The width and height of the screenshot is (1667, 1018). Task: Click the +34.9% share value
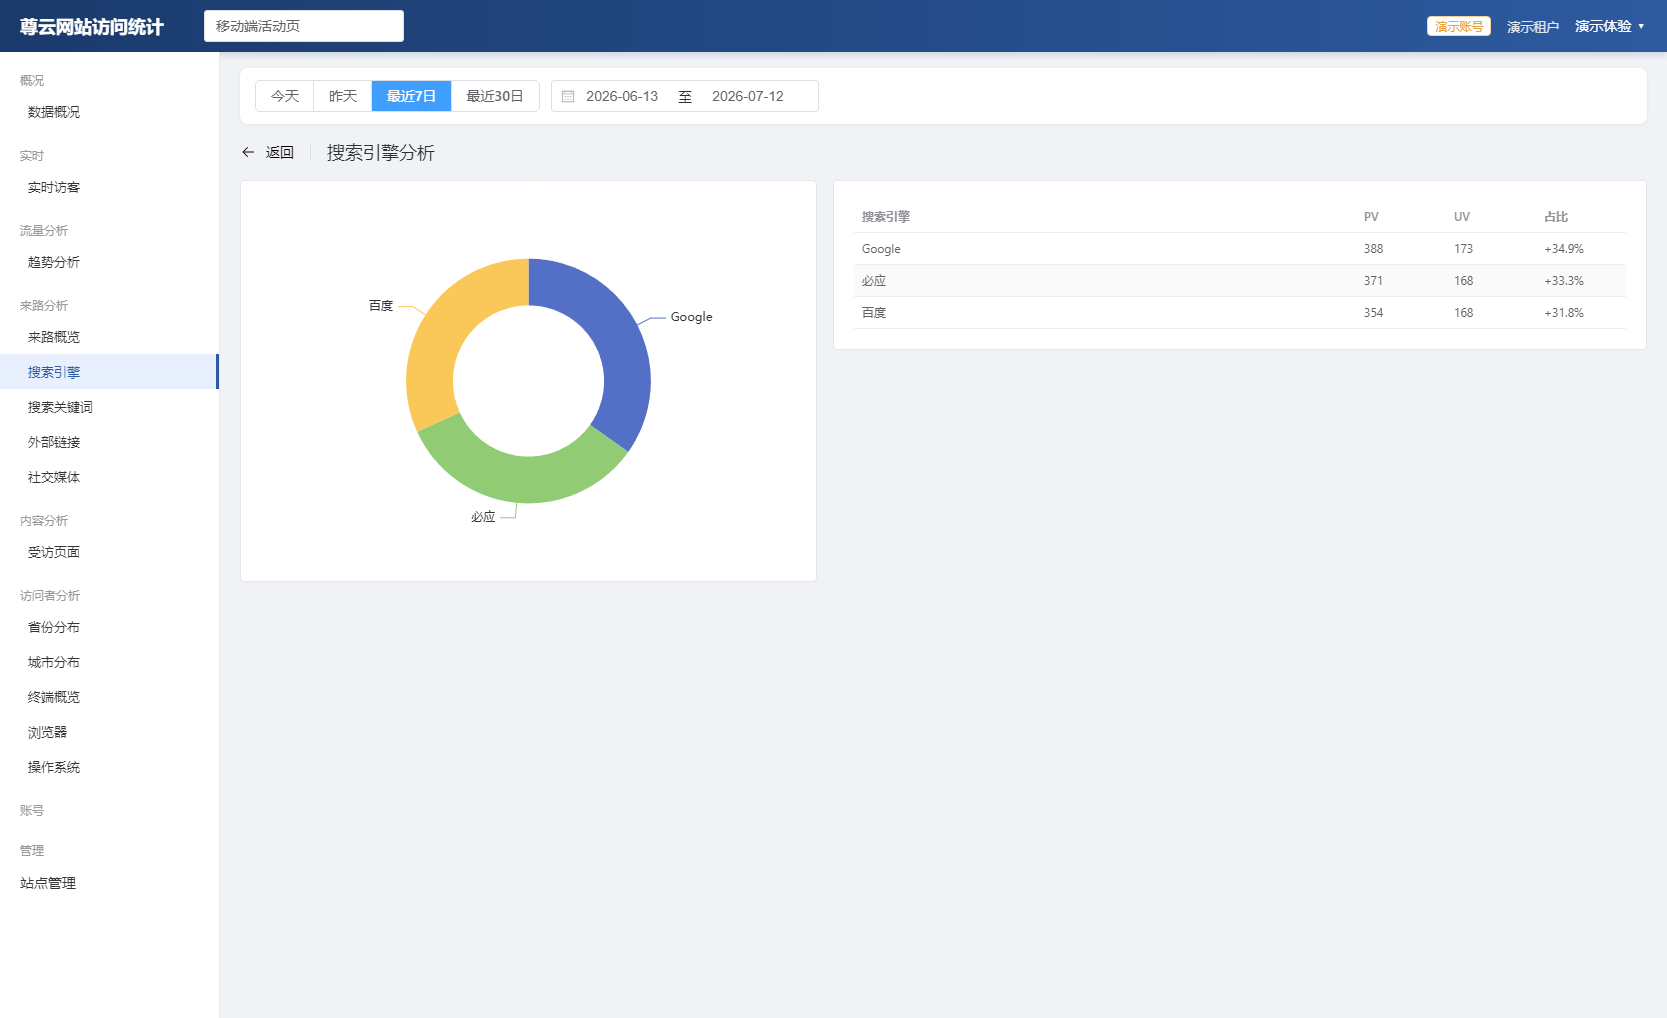(x=1564, y=249)
